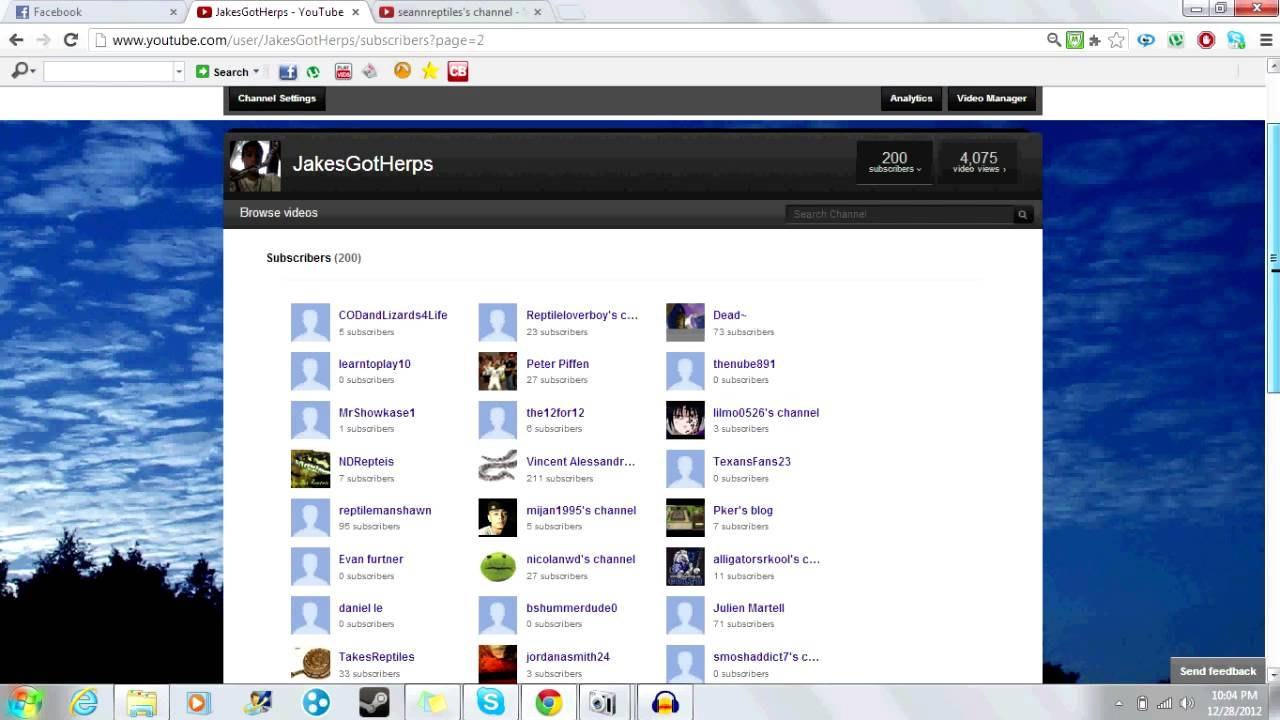This screenshot has height=720, width=1280.
Task: Click the toolbar search text box
Action: tap(109, 71)
